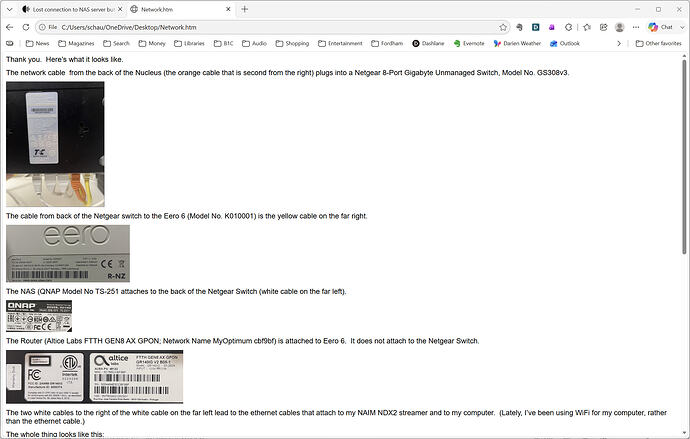The width and height of the screenshot is (690, 439).
Task: Open the Search favorites folder
Action: (x=117, y=44)
